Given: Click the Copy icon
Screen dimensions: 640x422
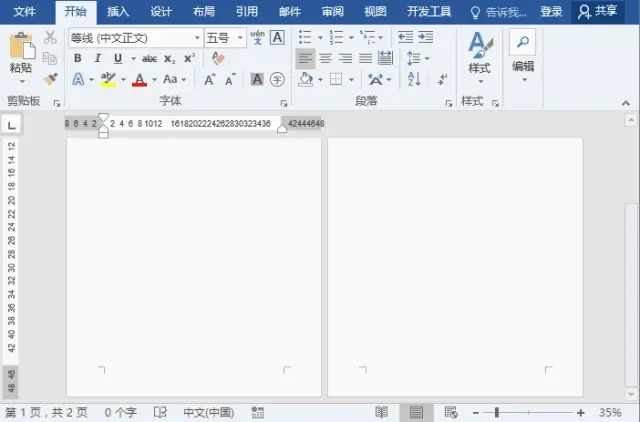Looking at the screenshot, I should point(50,58).
